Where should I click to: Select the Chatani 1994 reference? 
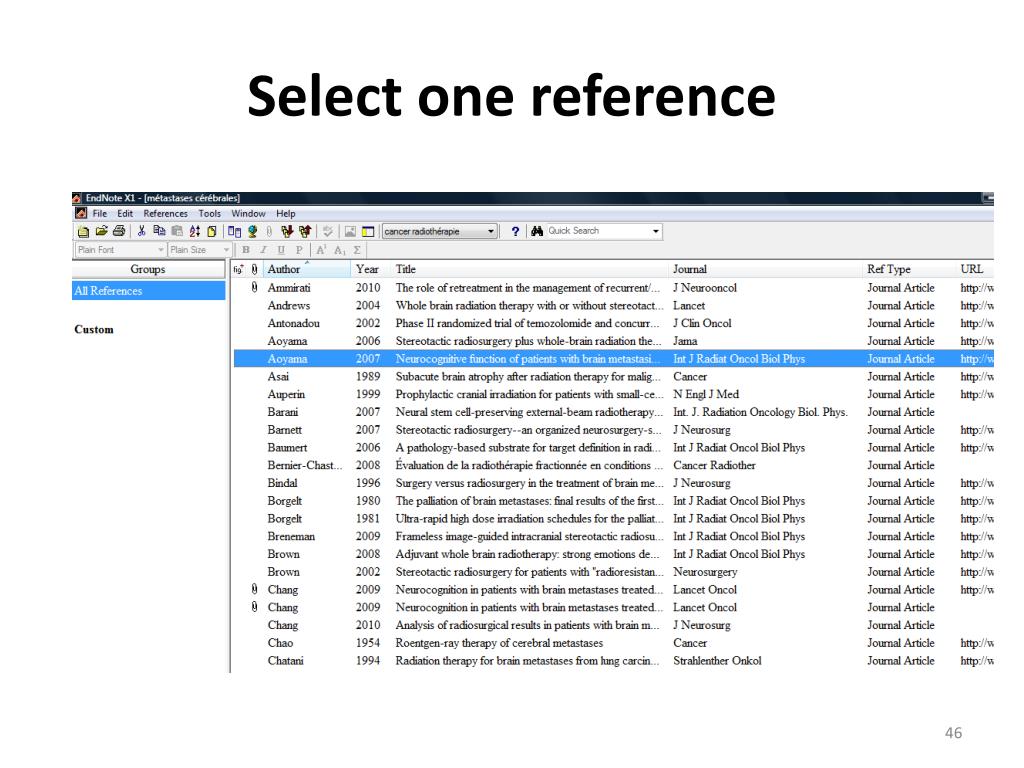pos(613,661)
